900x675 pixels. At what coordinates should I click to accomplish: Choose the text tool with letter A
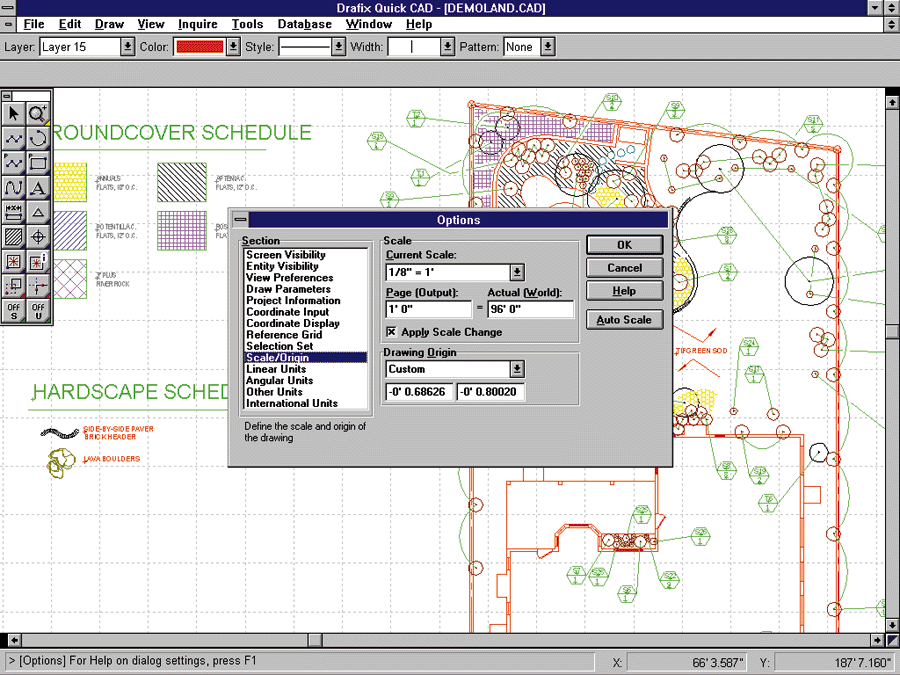38,188
